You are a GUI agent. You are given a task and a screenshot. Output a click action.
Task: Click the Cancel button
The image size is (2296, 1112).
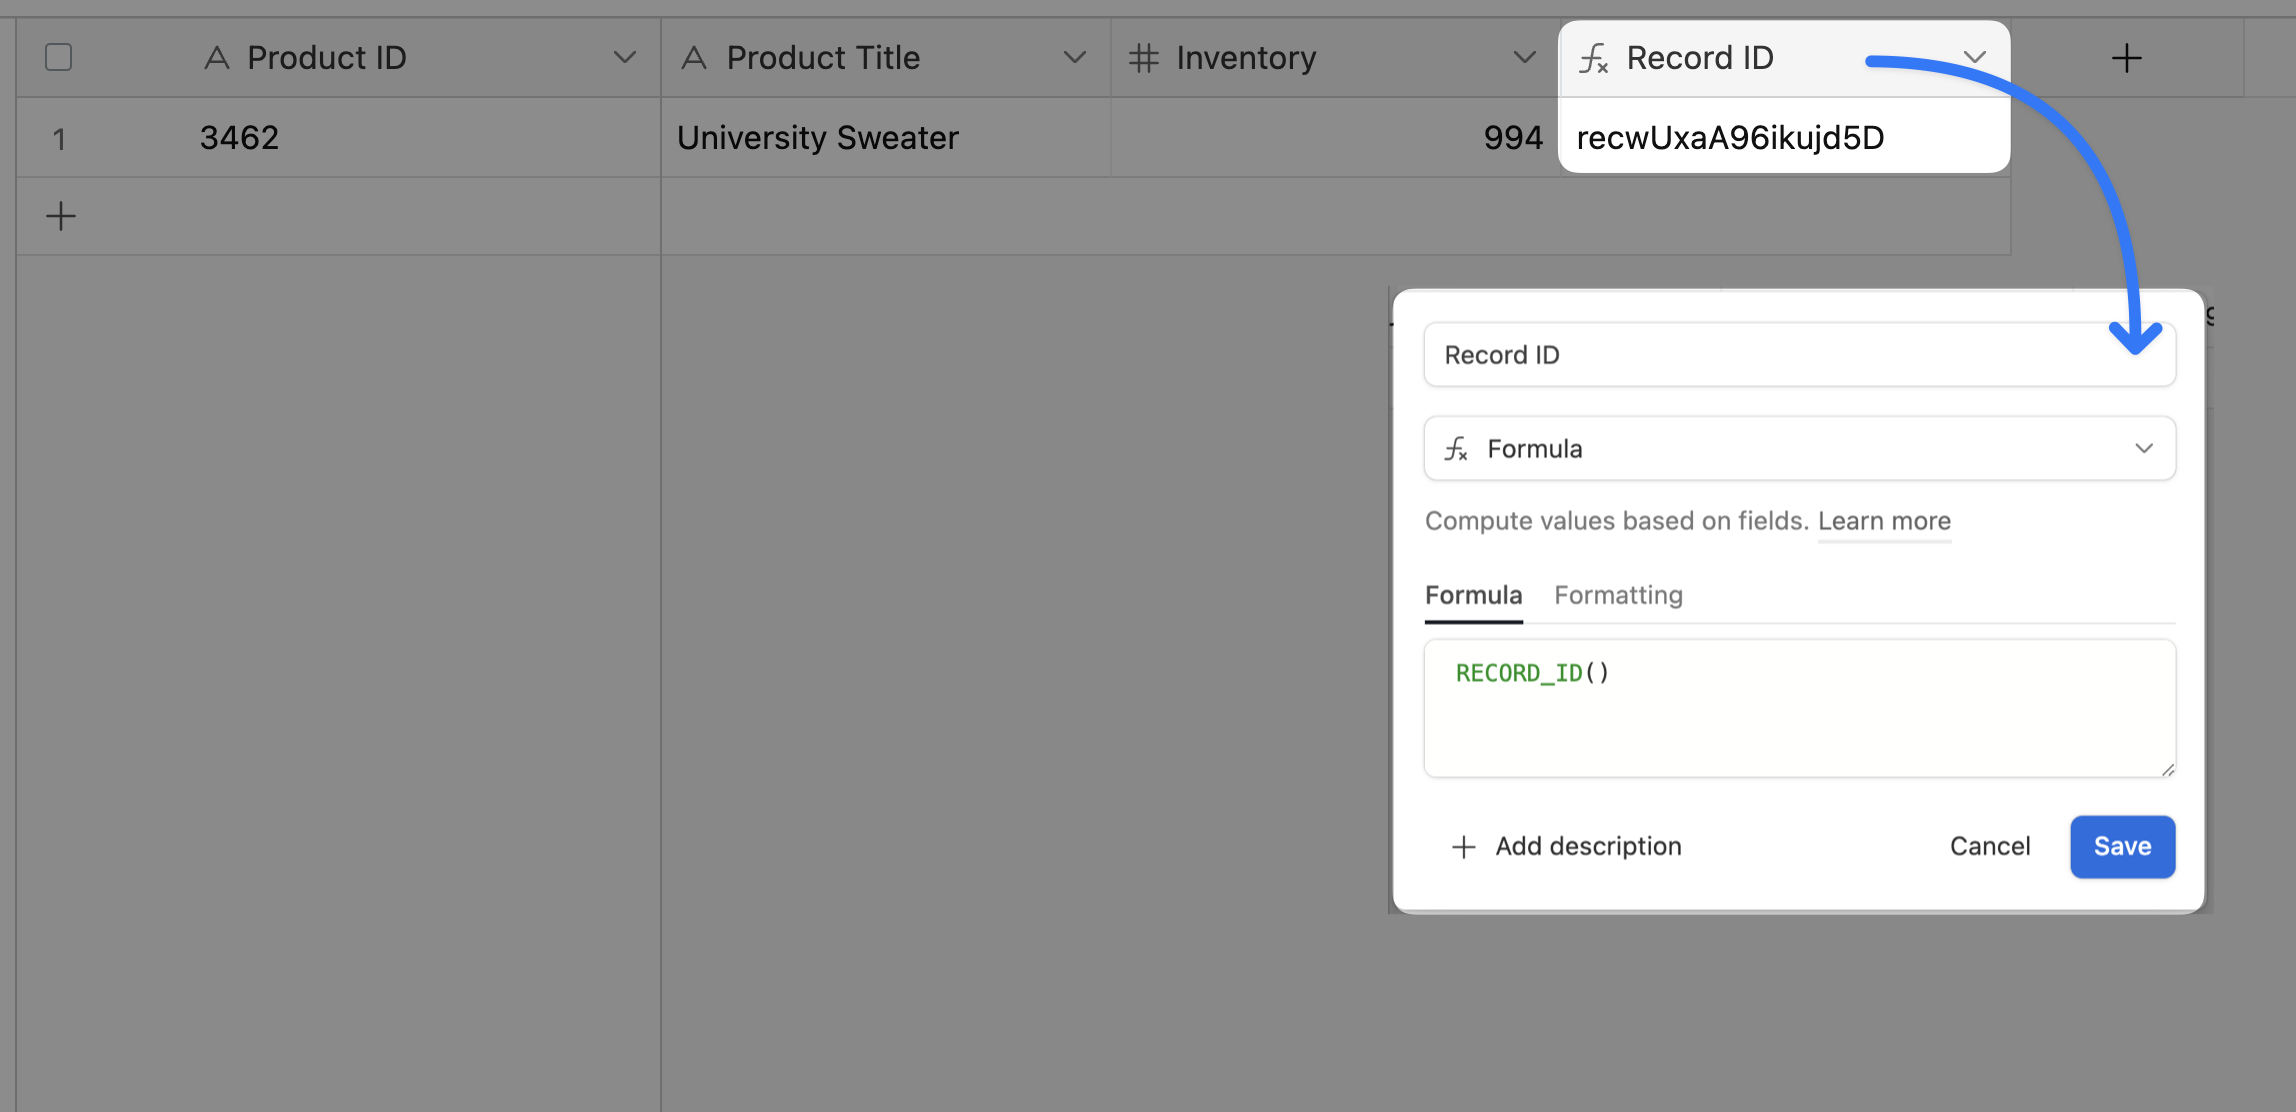pyautogui.click(x=1989, y=847)
